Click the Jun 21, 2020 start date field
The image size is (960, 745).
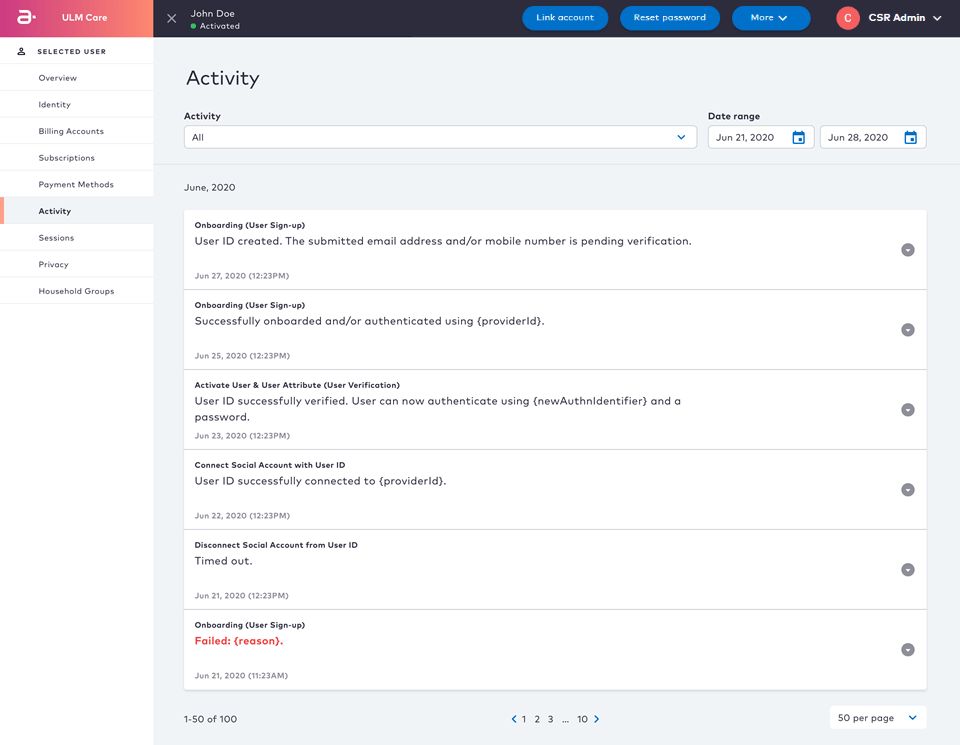pos(761,137)
